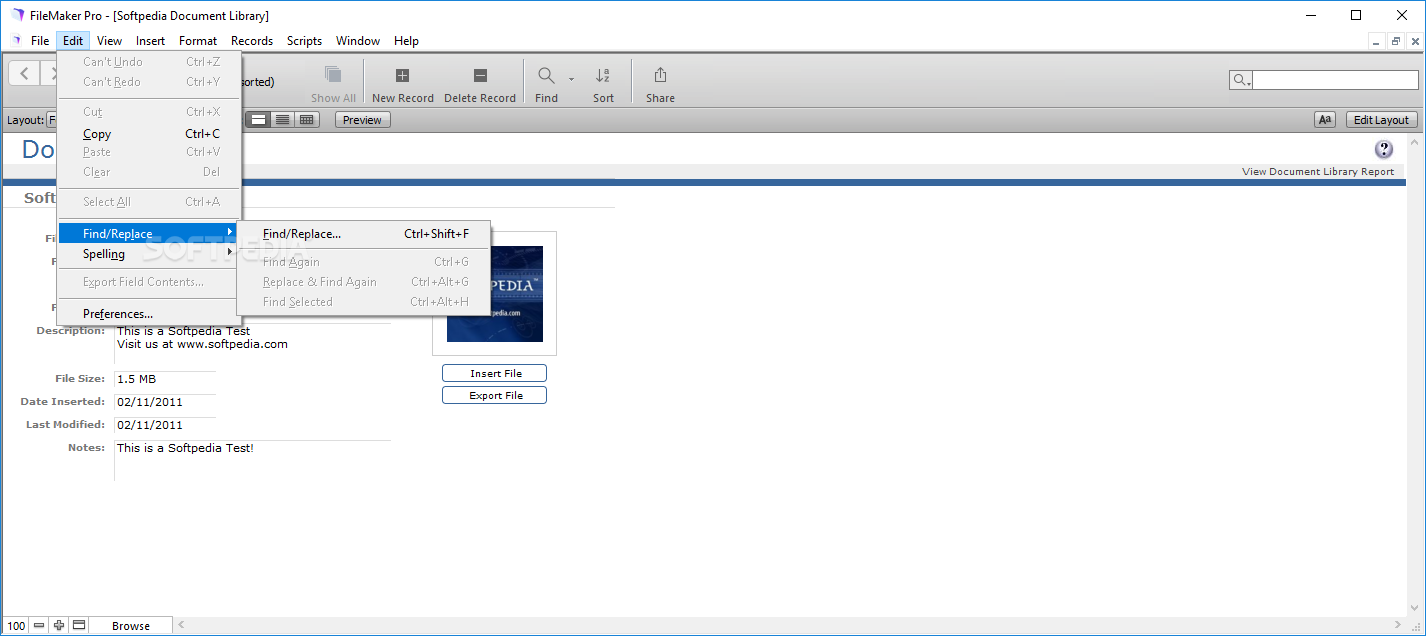Click the Notes field text

tap(185, 448)
